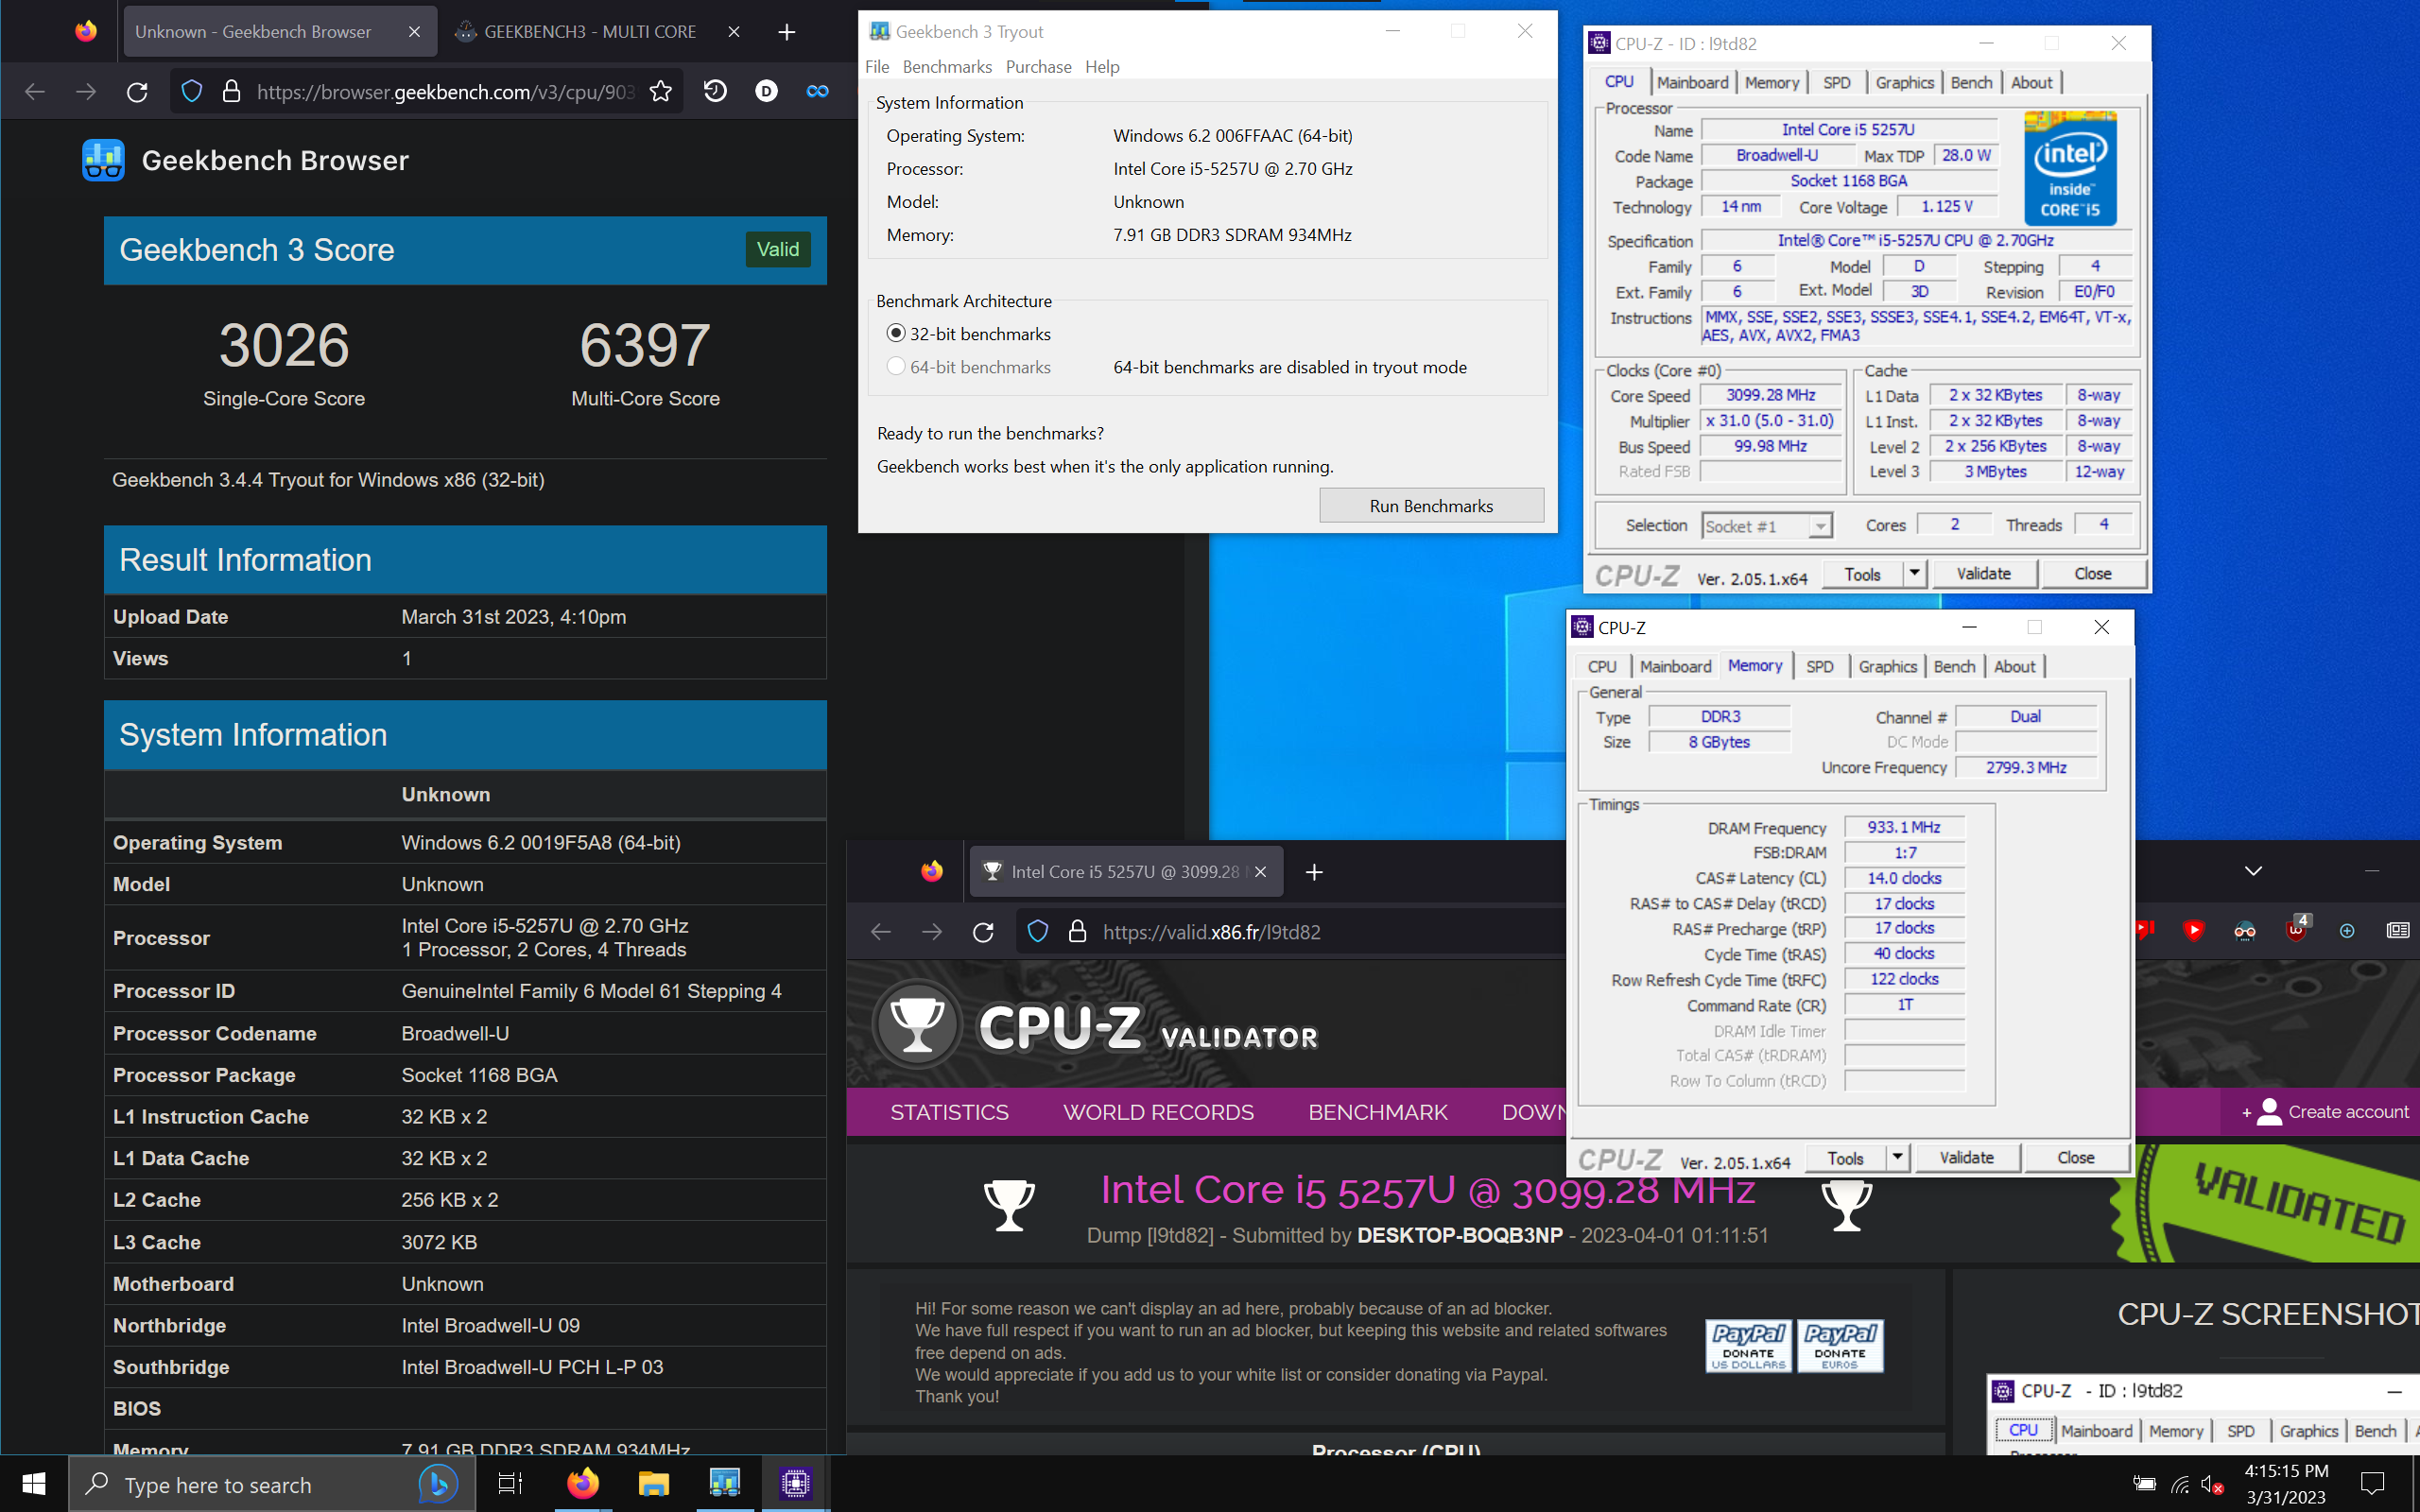This screenshot has height=1512, width=2420.
Task: Open the list-all-tabs chevron in the lower Firefox window
Action: (x=2253, y=871)
